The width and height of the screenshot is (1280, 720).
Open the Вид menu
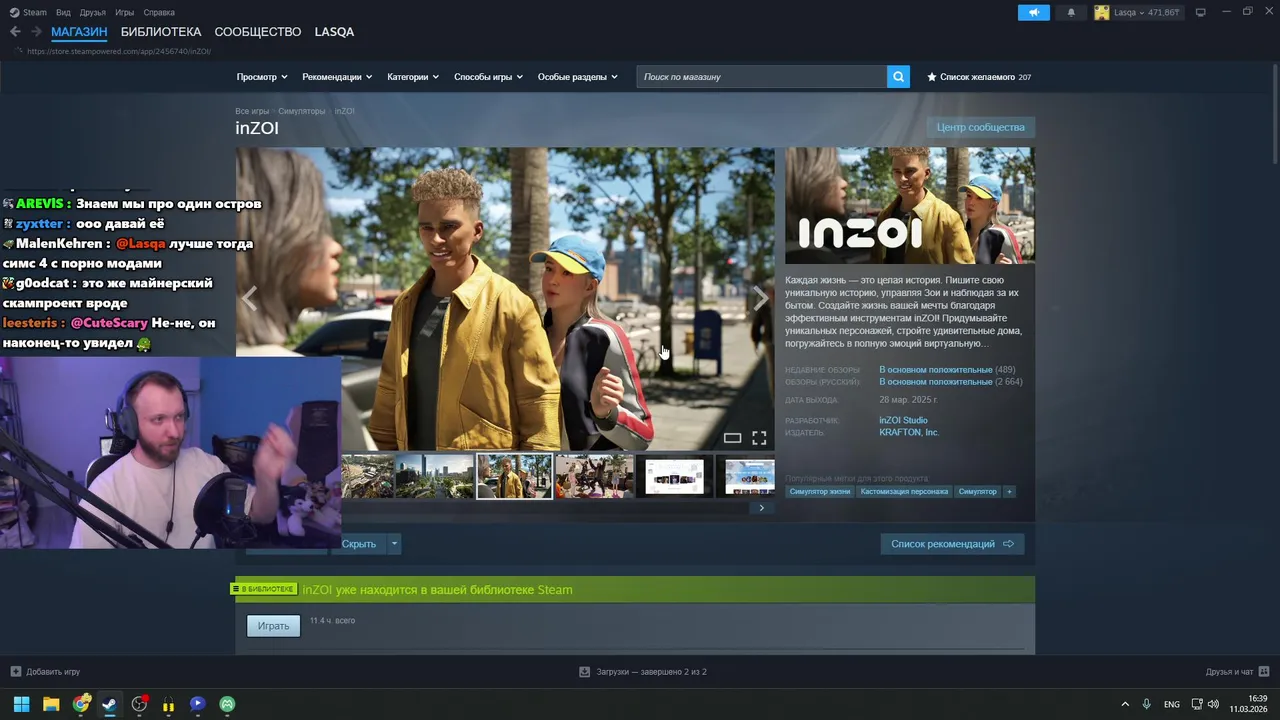(x=63, y=12)
